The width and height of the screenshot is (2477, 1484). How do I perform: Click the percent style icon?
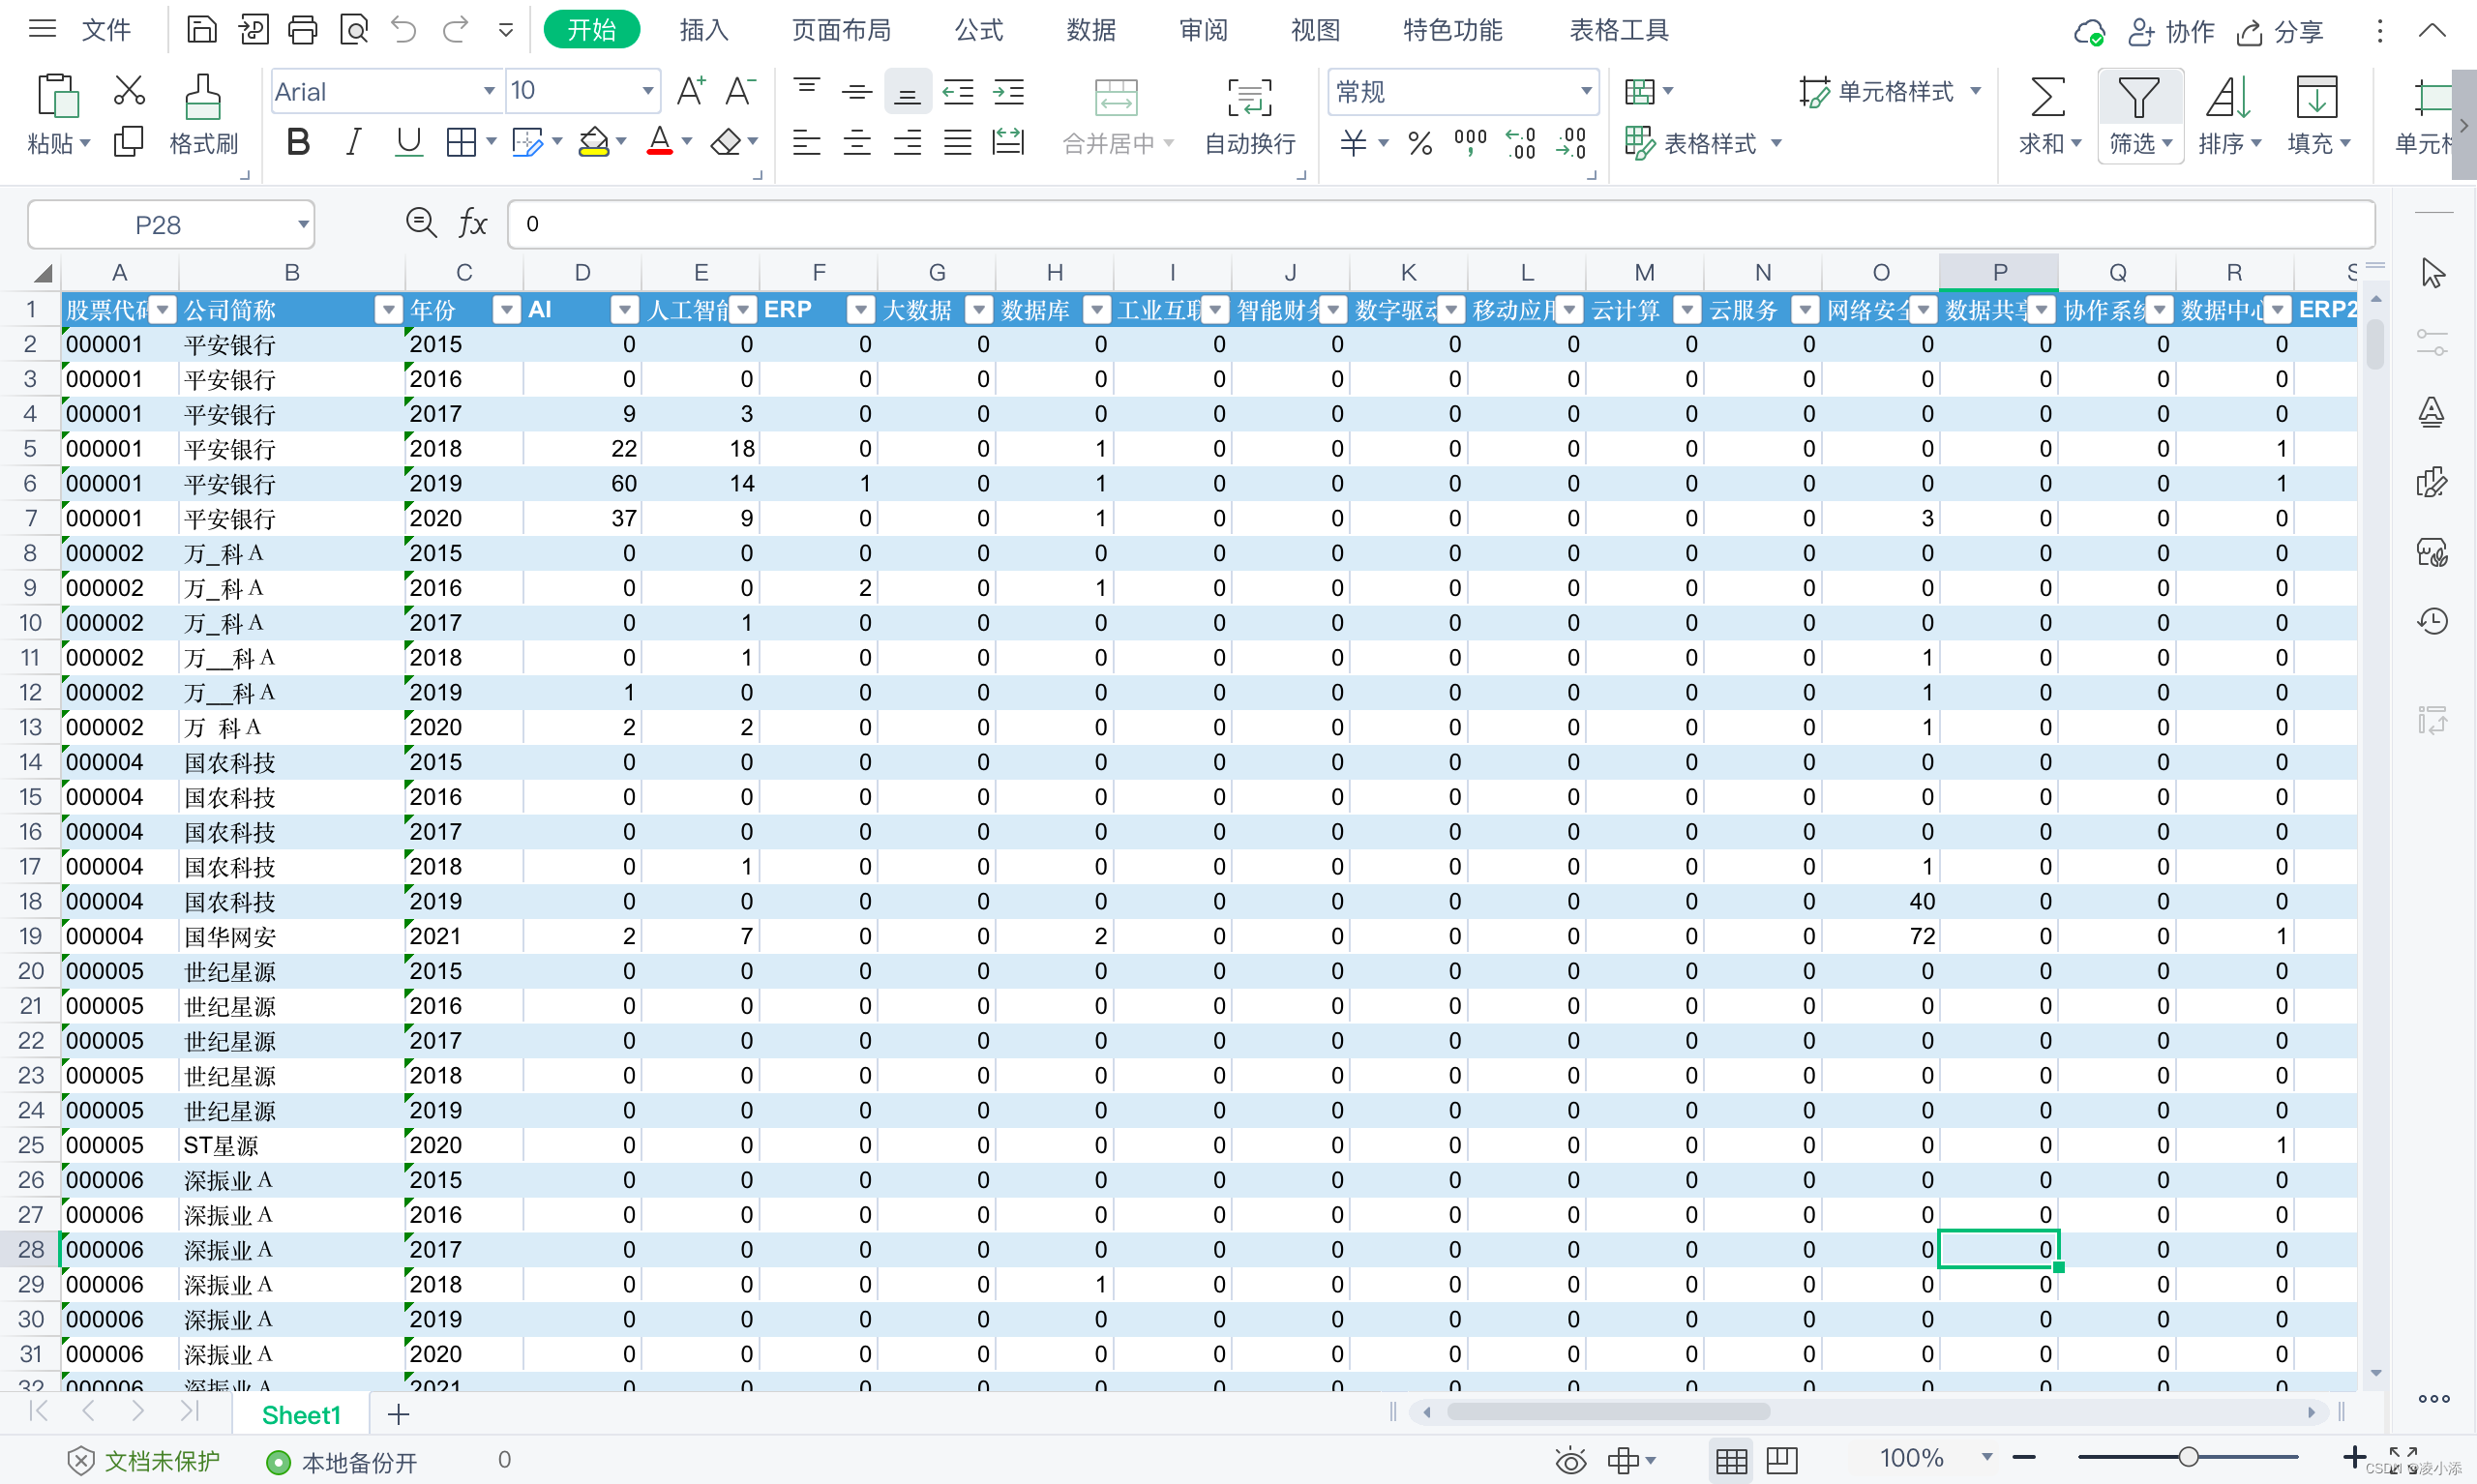[x=1418, y=143]
